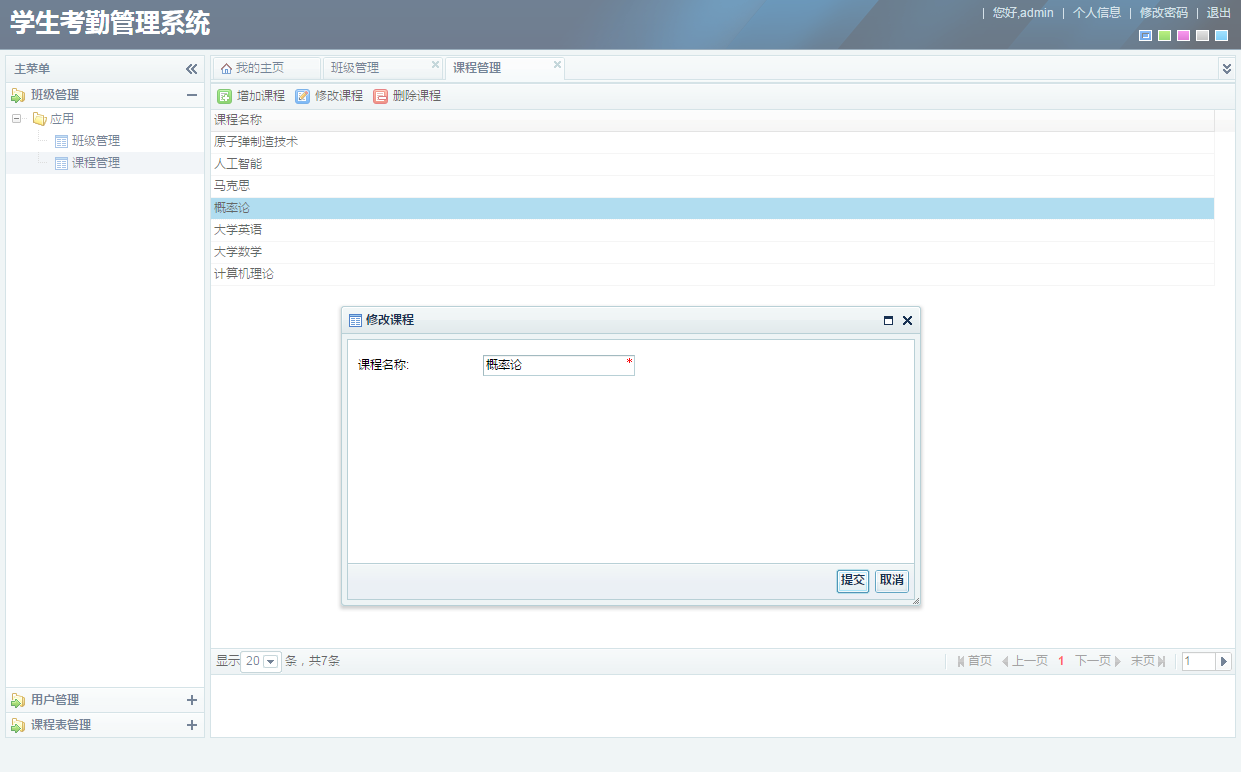Click the 课程名称 column header
The image size is (1241, 772).
coord(712,120)
